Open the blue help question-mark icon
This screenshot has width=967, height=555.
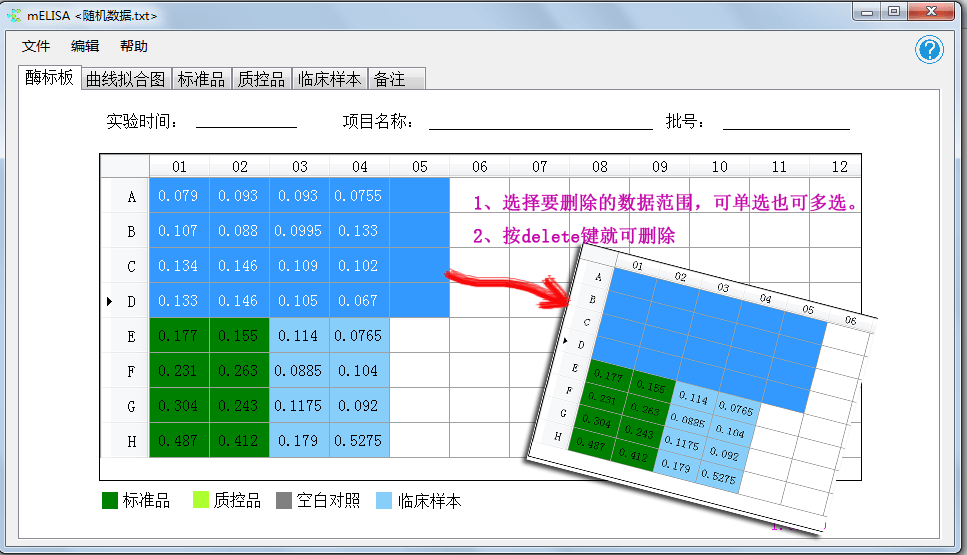929,50
